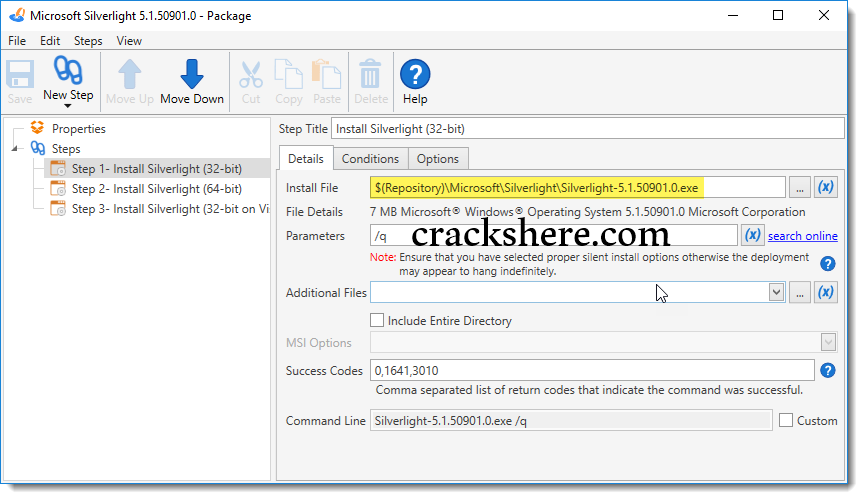Close the Package window

tap(823, 15)
